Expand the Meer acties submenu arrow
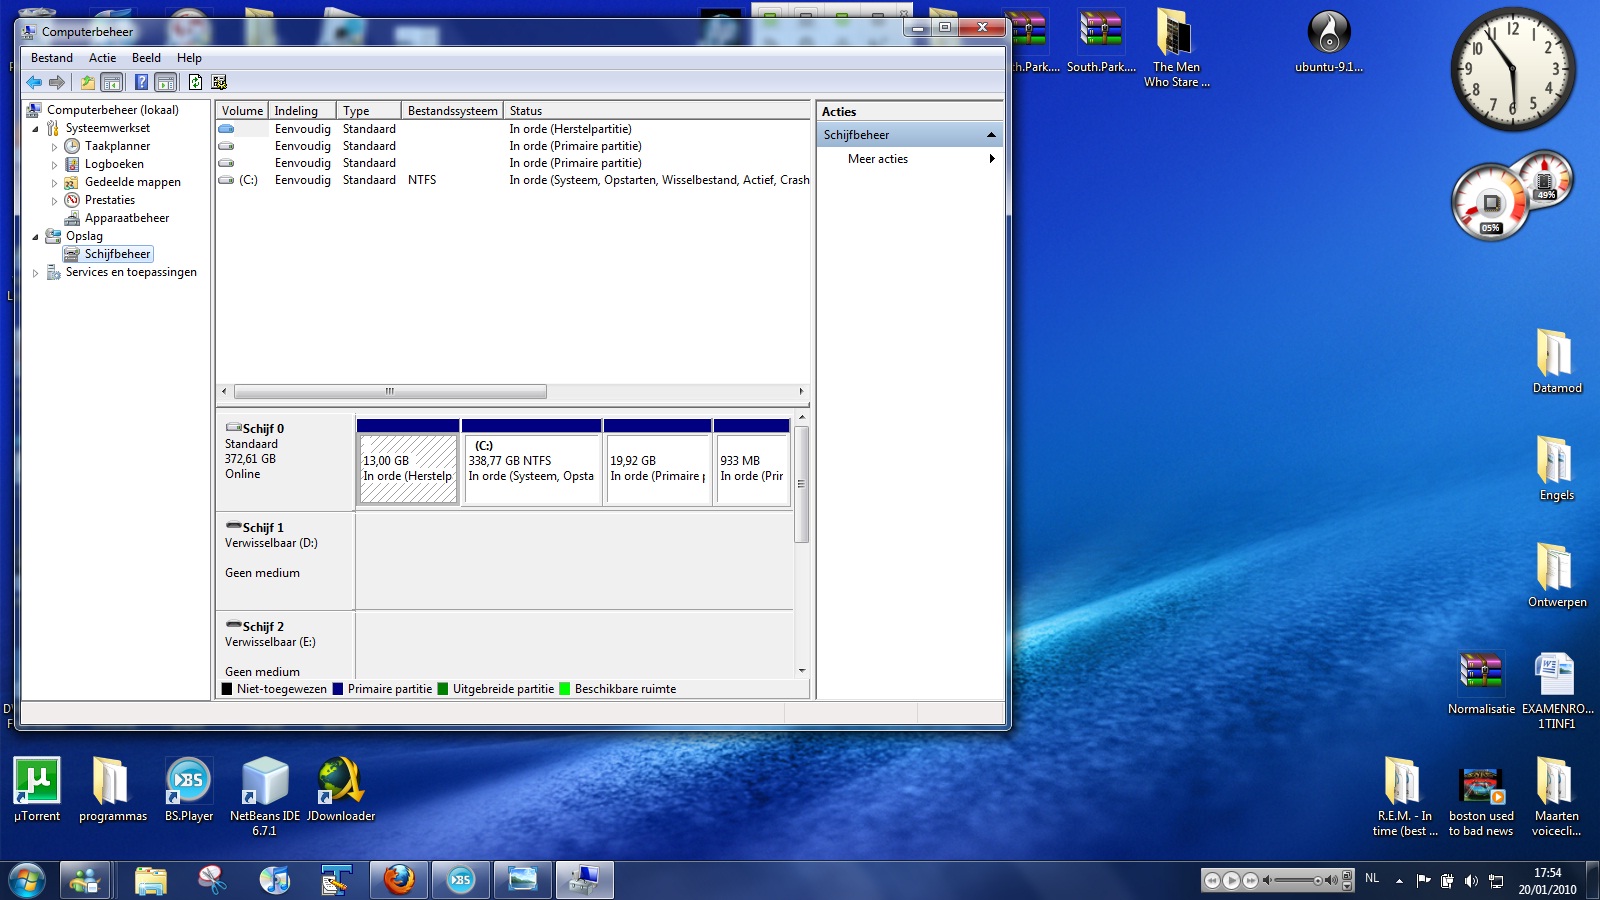 [x=991, y=159]
